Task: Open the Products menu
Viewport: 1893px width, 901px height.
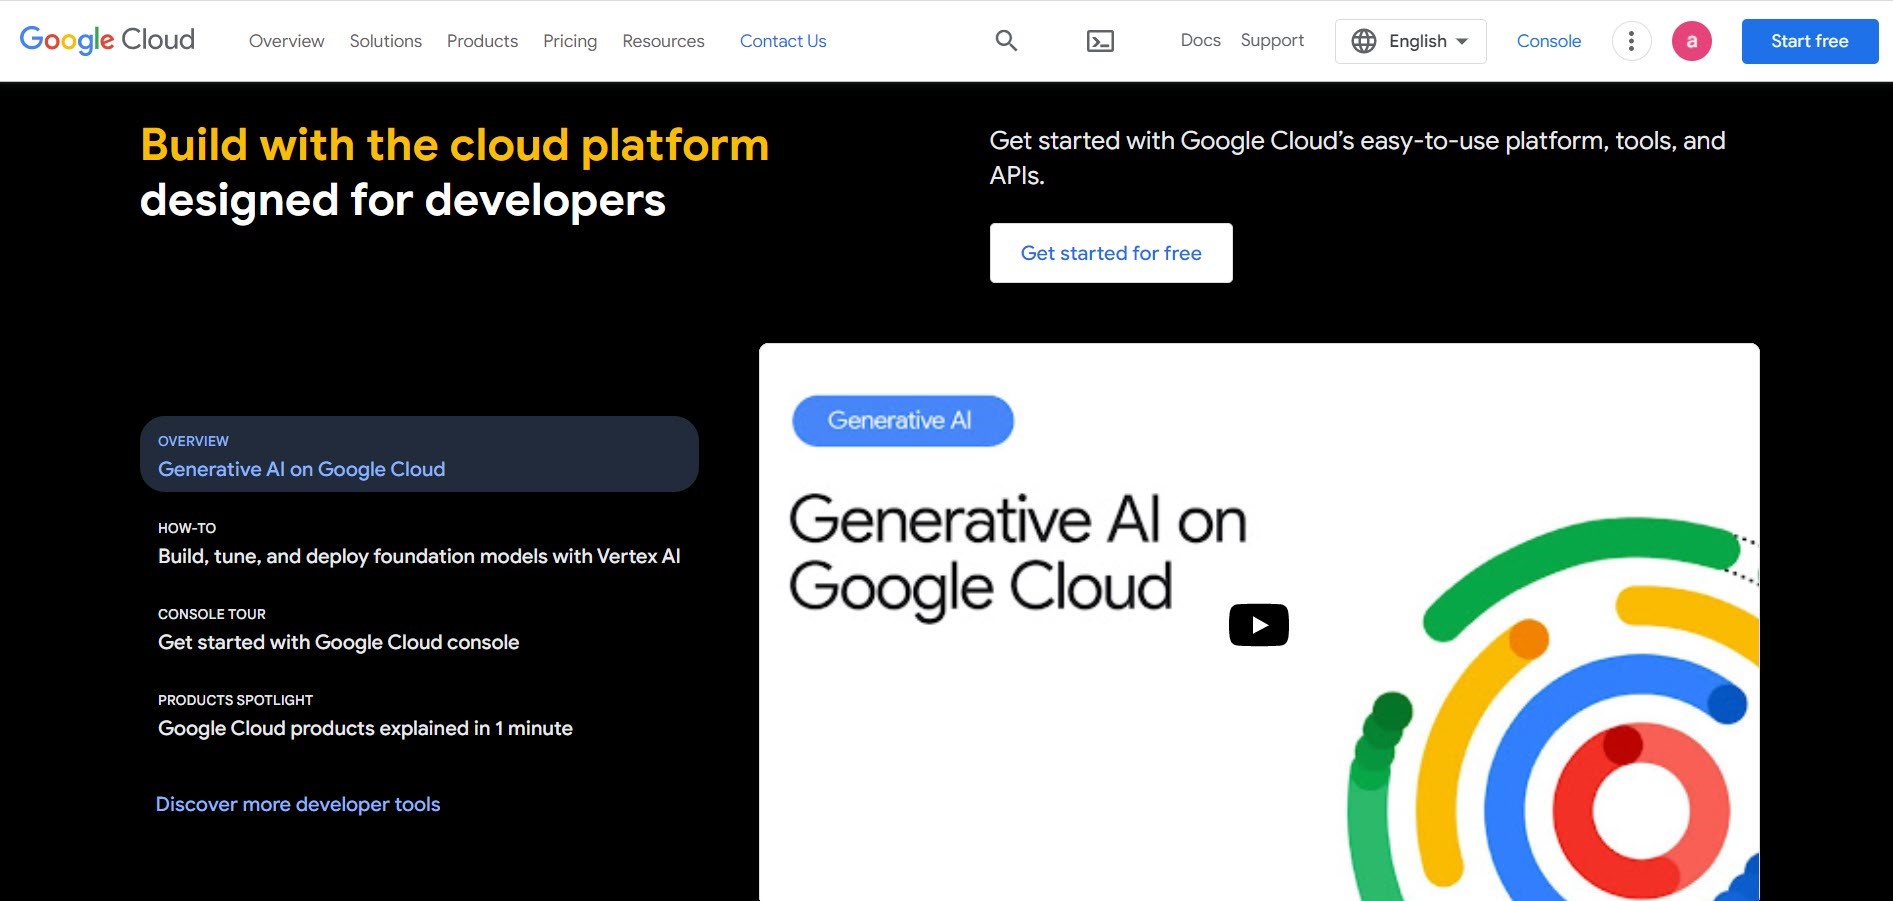Action: point(482,41)
